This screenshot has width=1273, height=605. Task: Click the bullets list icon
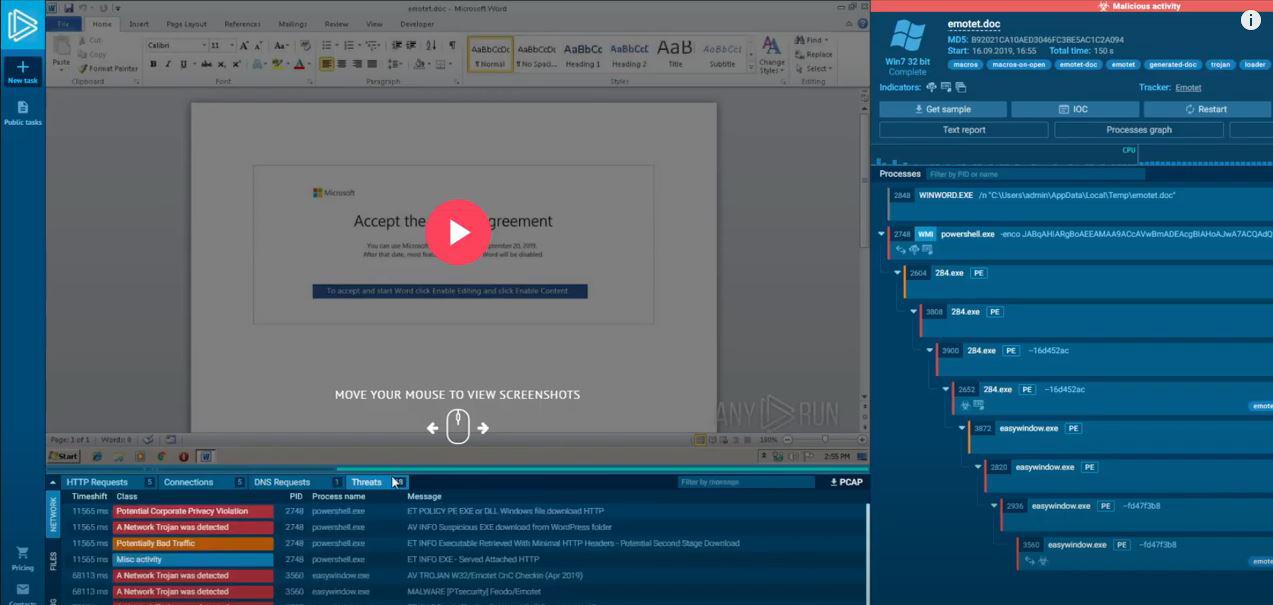329,46
